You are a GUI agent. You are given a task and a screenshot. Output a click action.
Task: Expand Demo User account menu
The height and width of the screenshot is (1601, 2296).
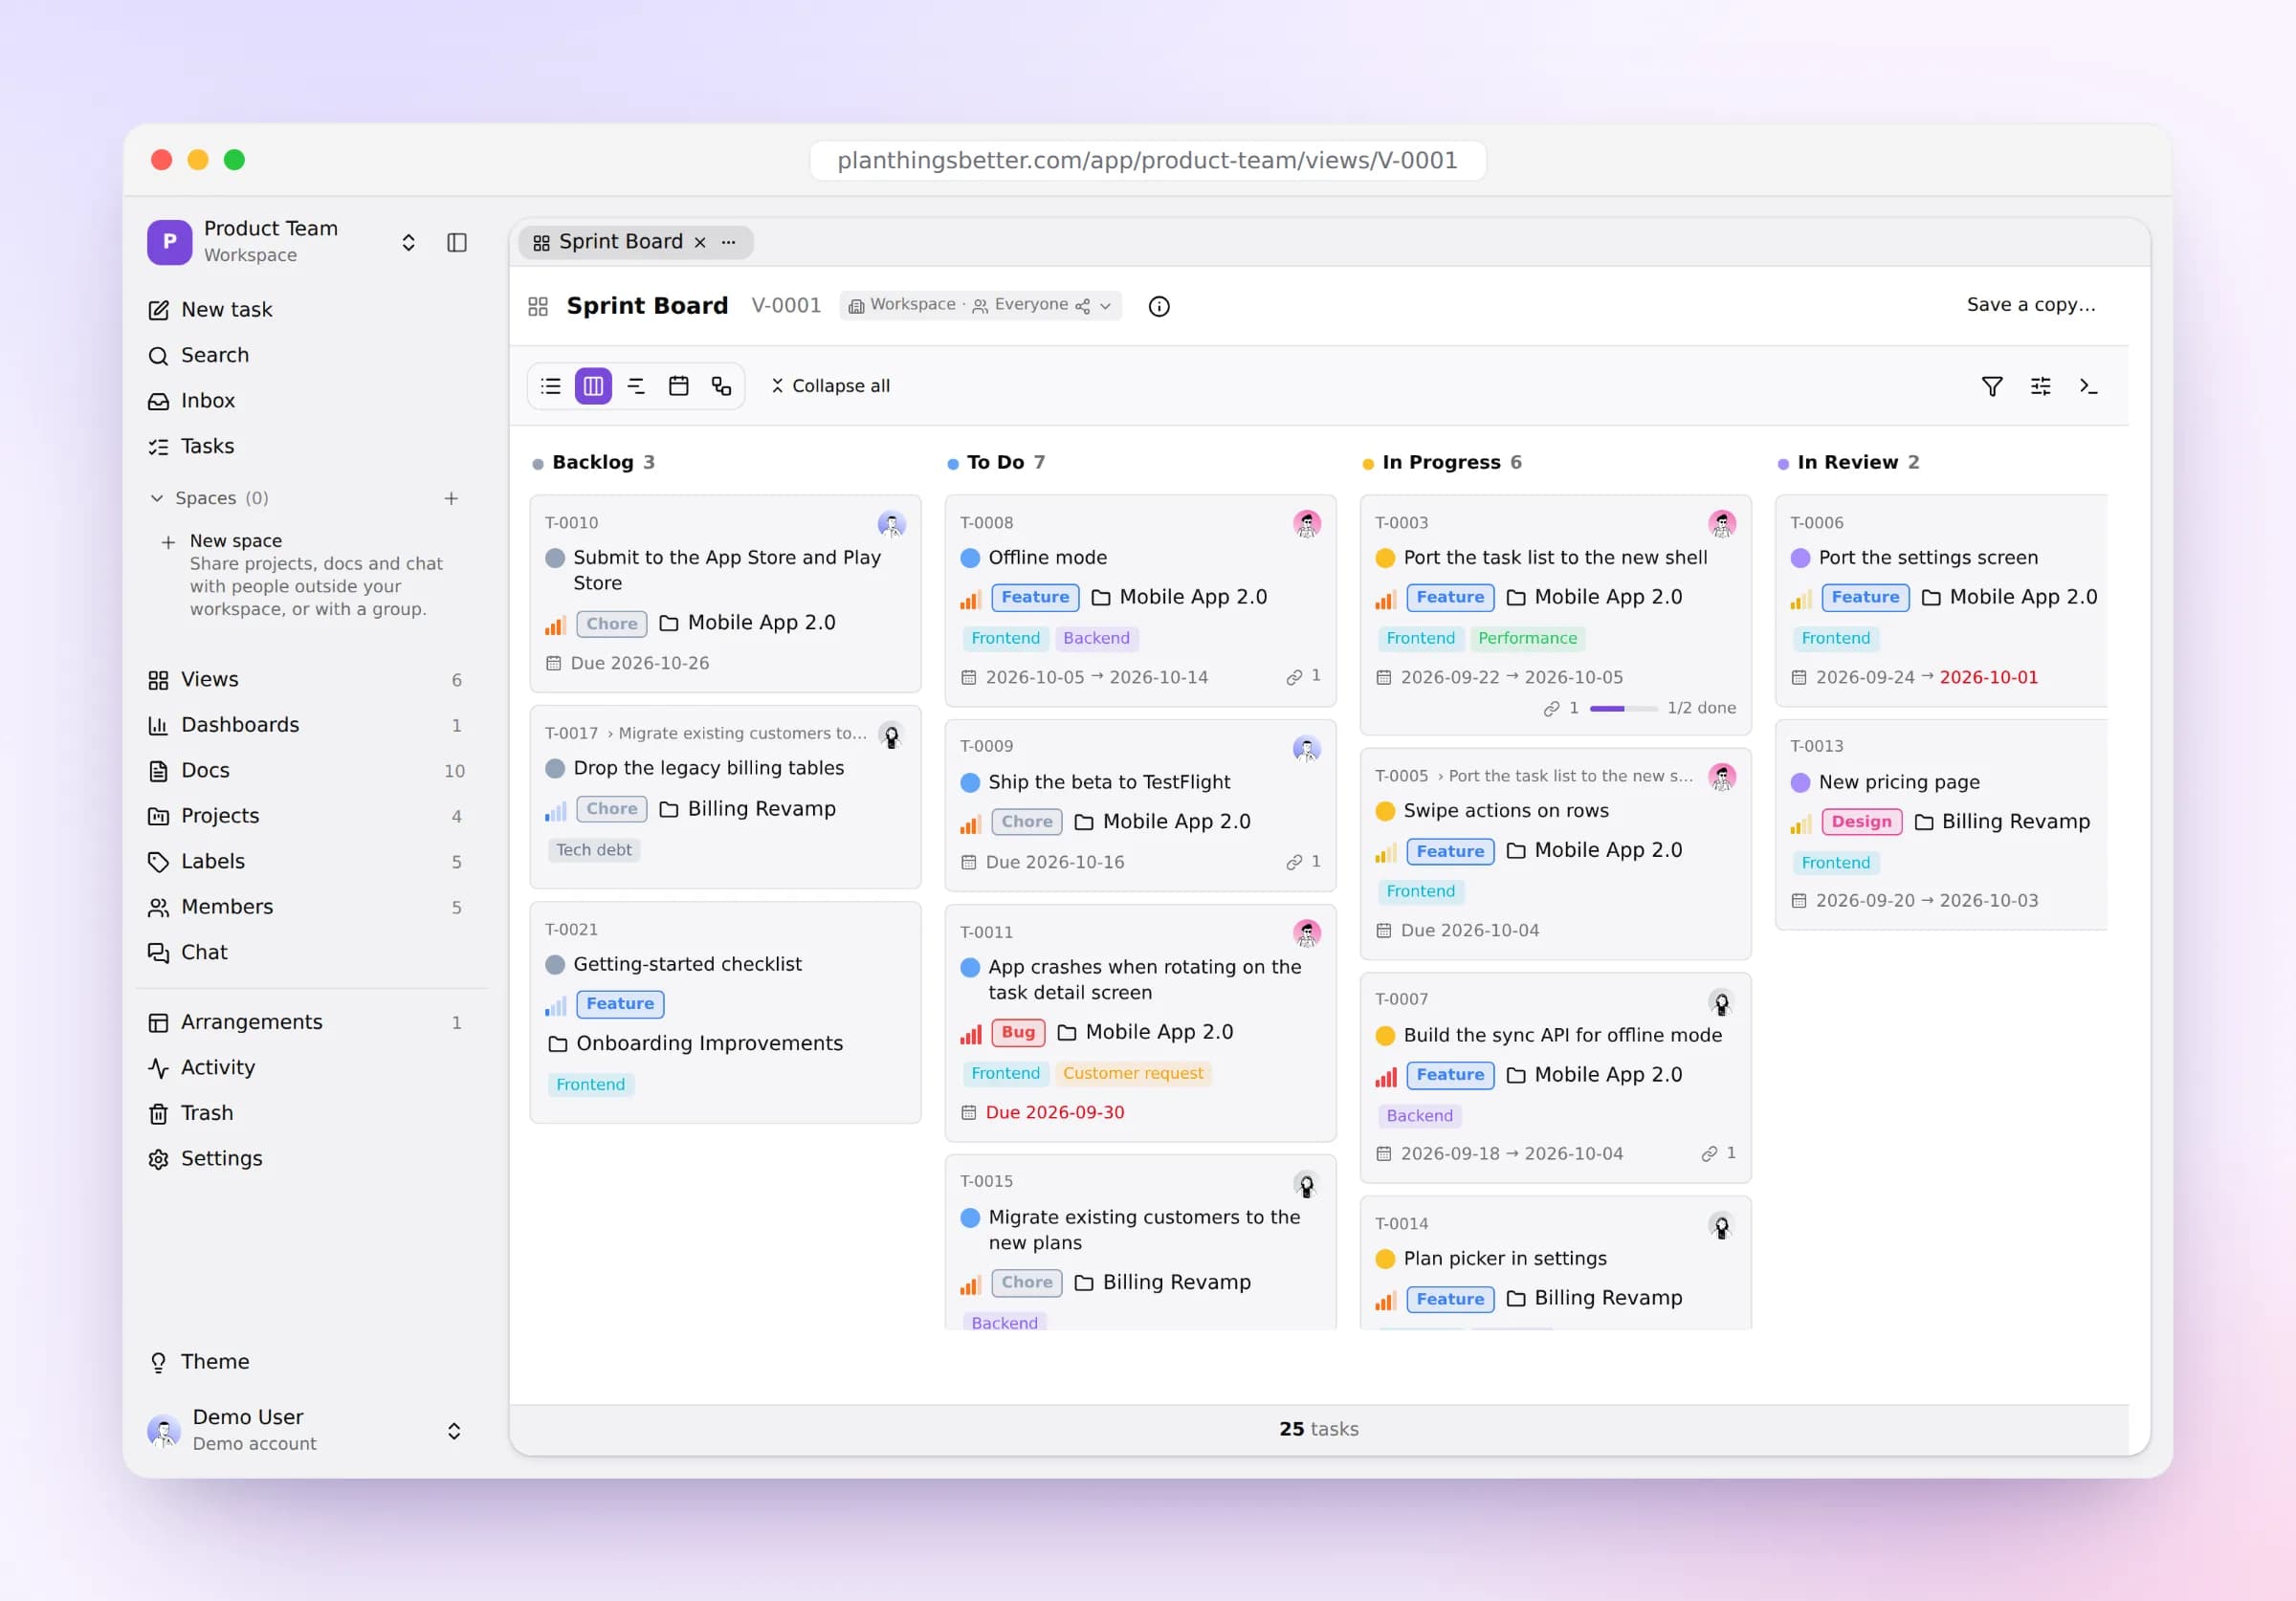coord(454,1431)
